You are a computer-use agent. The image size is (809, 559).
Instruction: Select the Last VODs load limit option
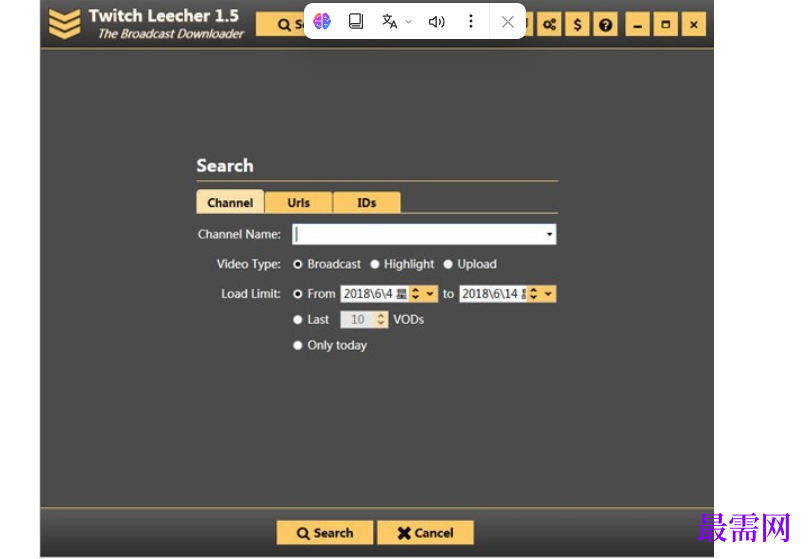[297, 320]
